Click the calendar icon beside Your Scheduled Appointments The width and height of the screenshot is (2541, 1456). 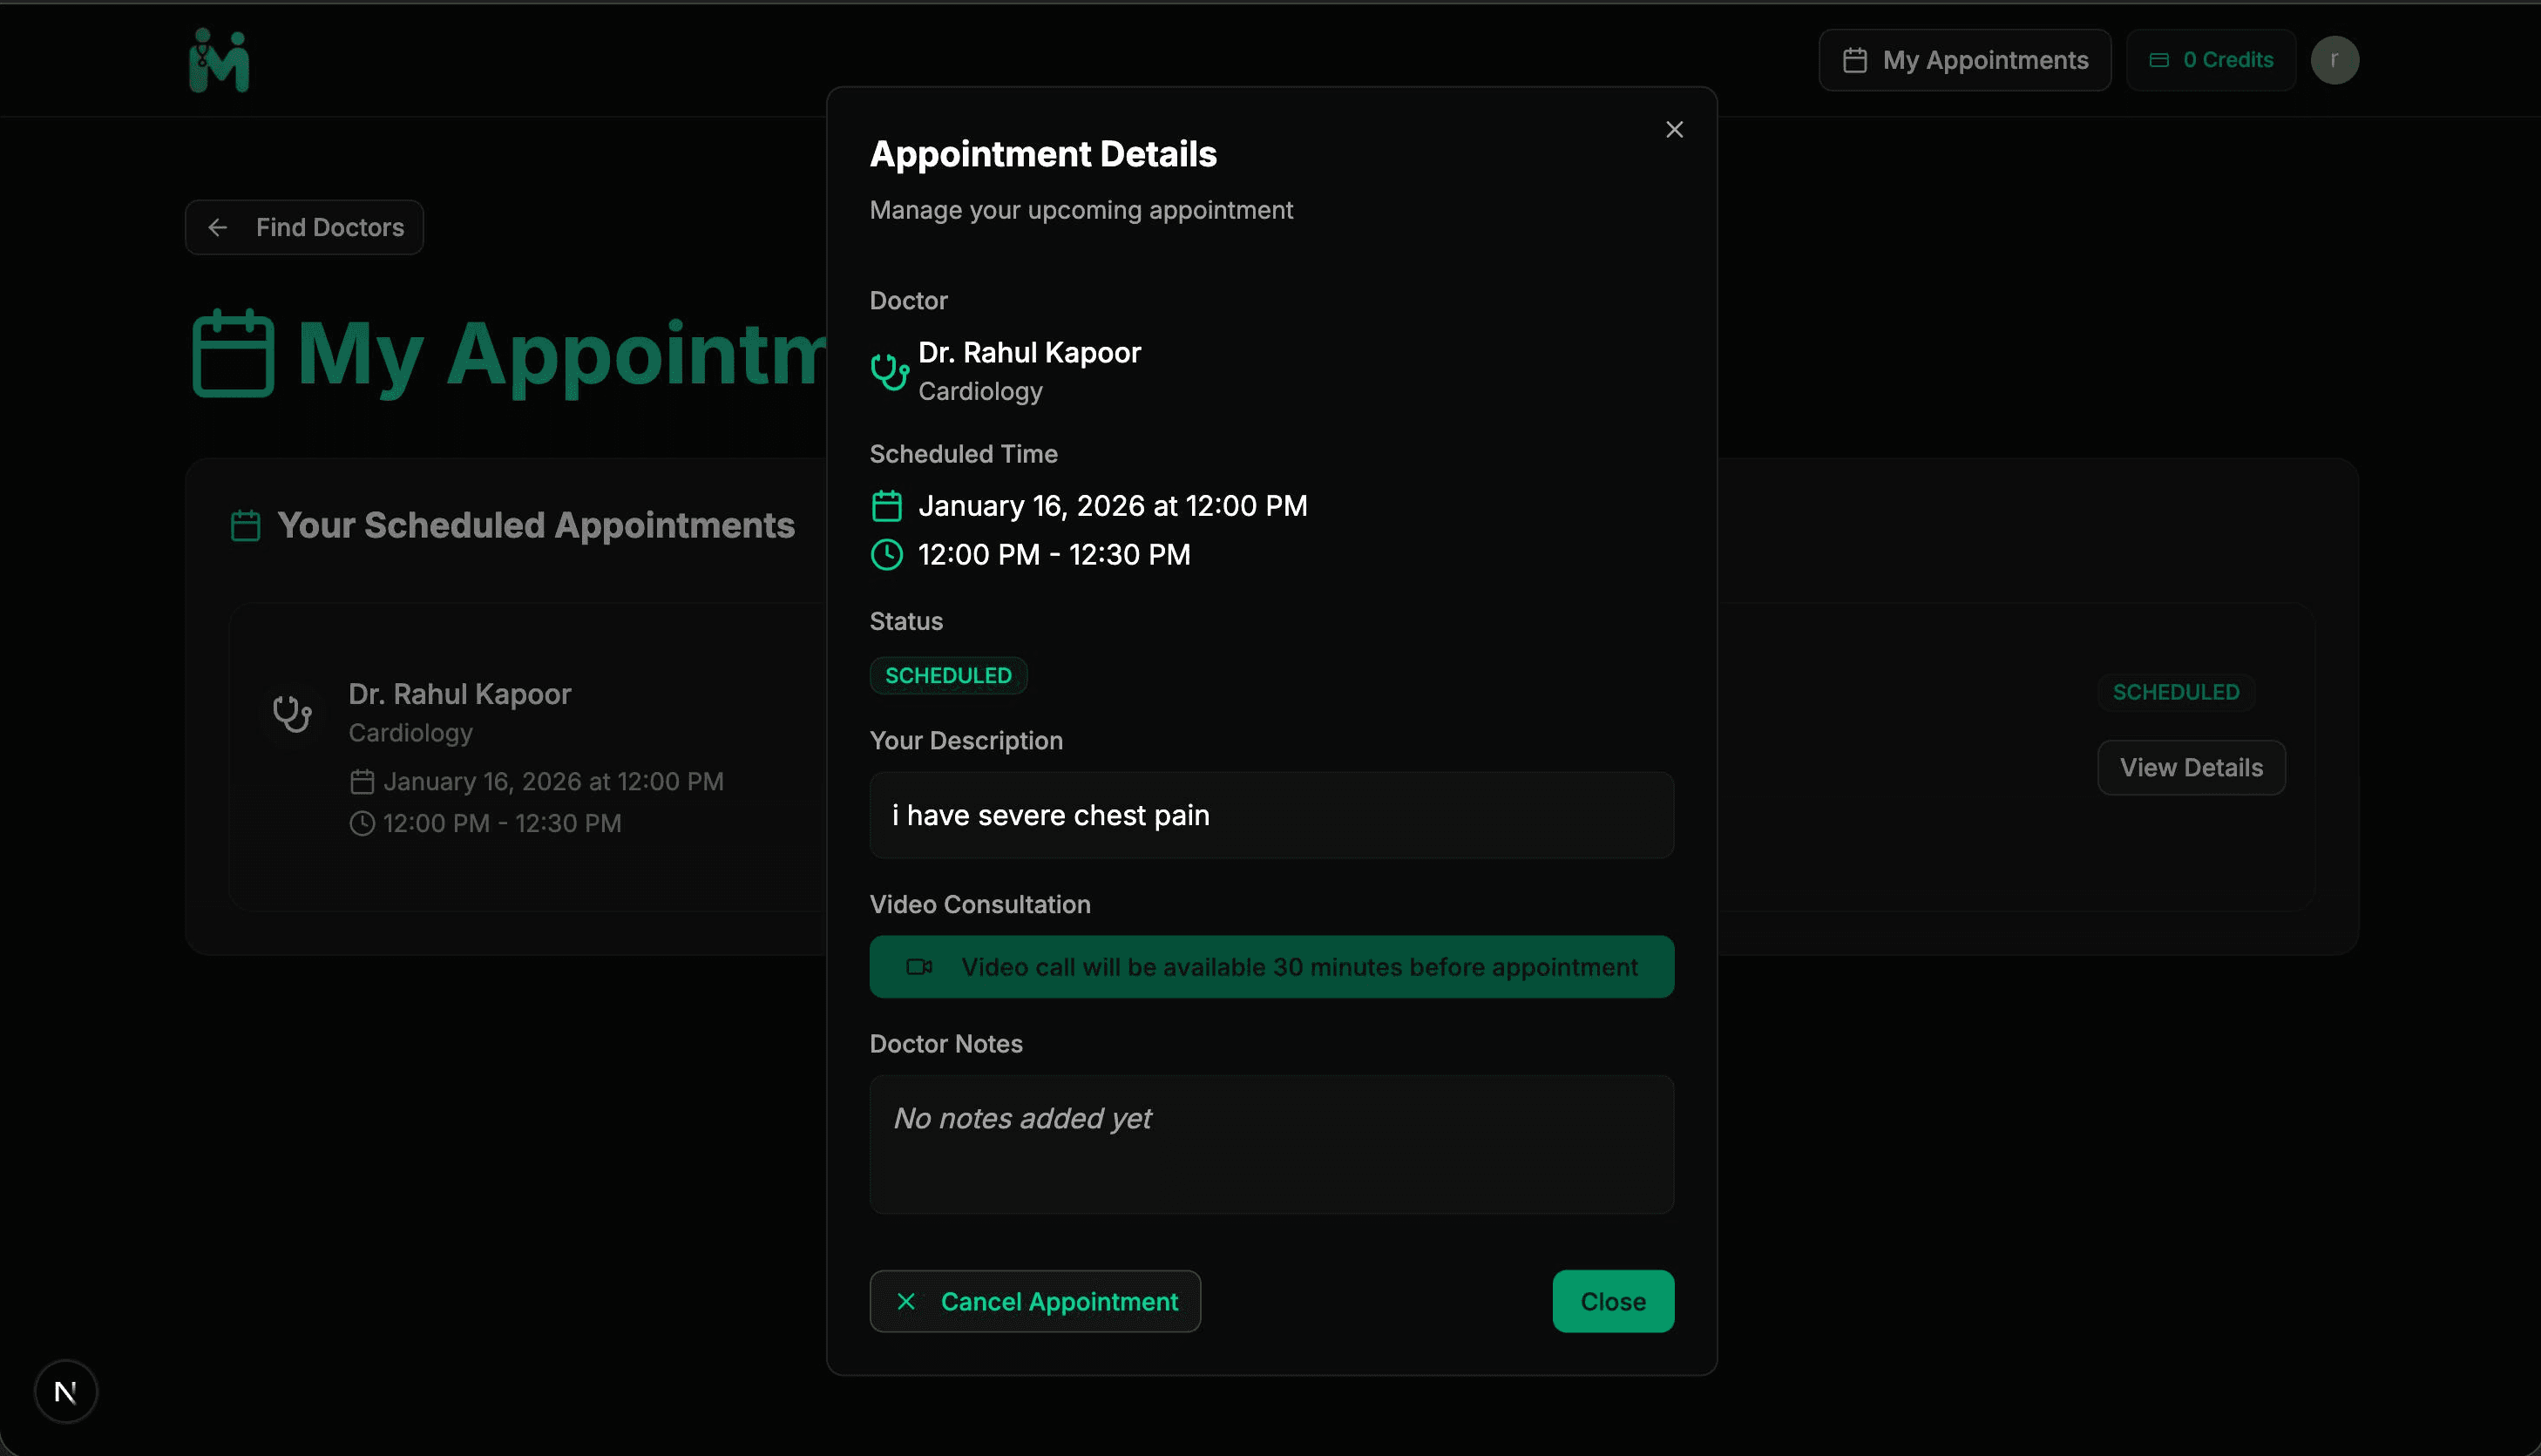pyautogui.click(x=245, y=524)
